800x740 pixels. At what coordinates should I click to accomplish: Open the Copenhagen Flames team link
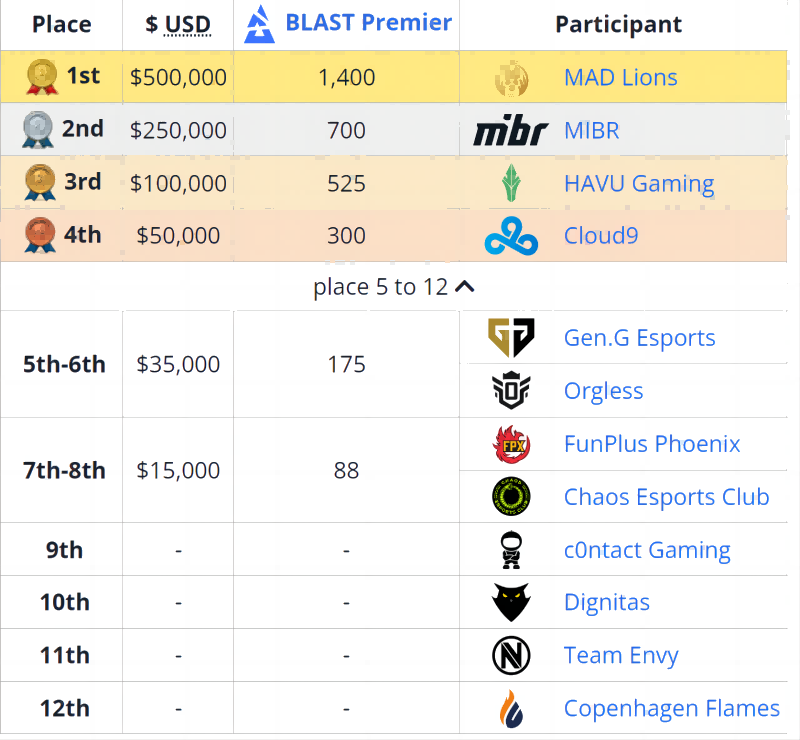click(x=671, y=708)
